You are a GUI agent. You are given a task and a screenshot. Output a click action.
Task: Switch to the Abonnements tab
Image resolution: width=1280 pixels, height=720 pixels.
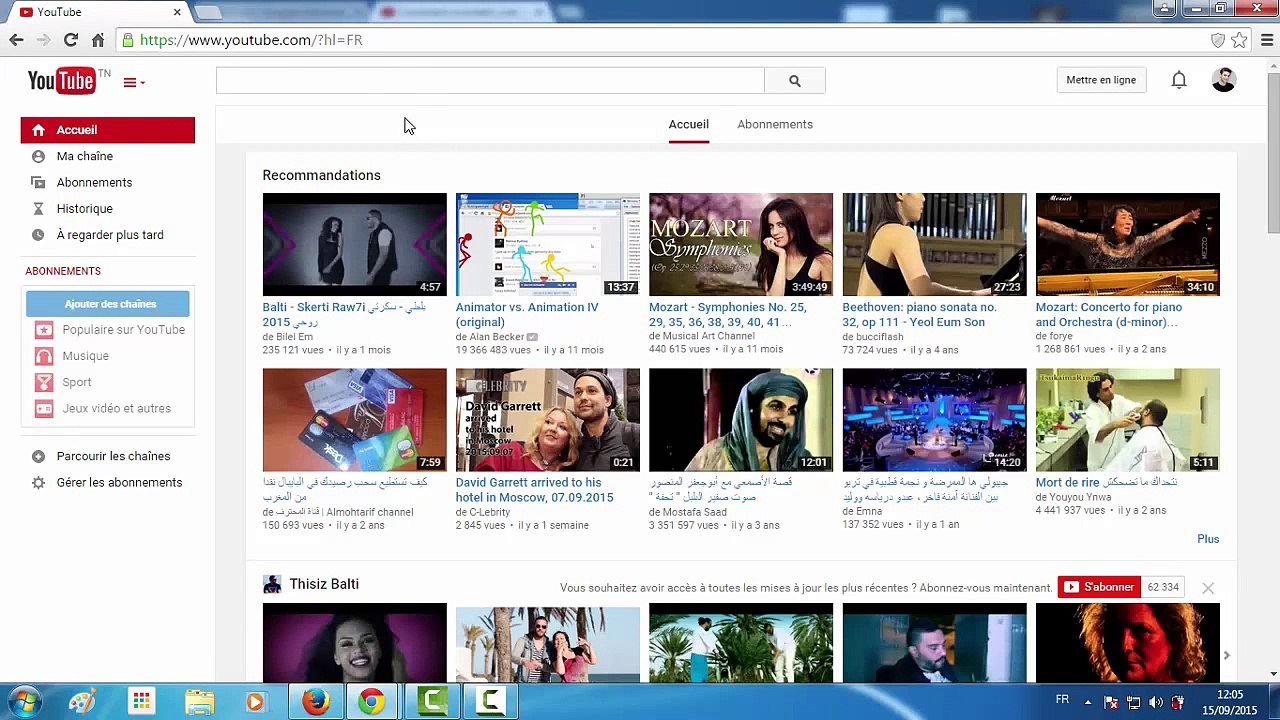coord(775,124)
